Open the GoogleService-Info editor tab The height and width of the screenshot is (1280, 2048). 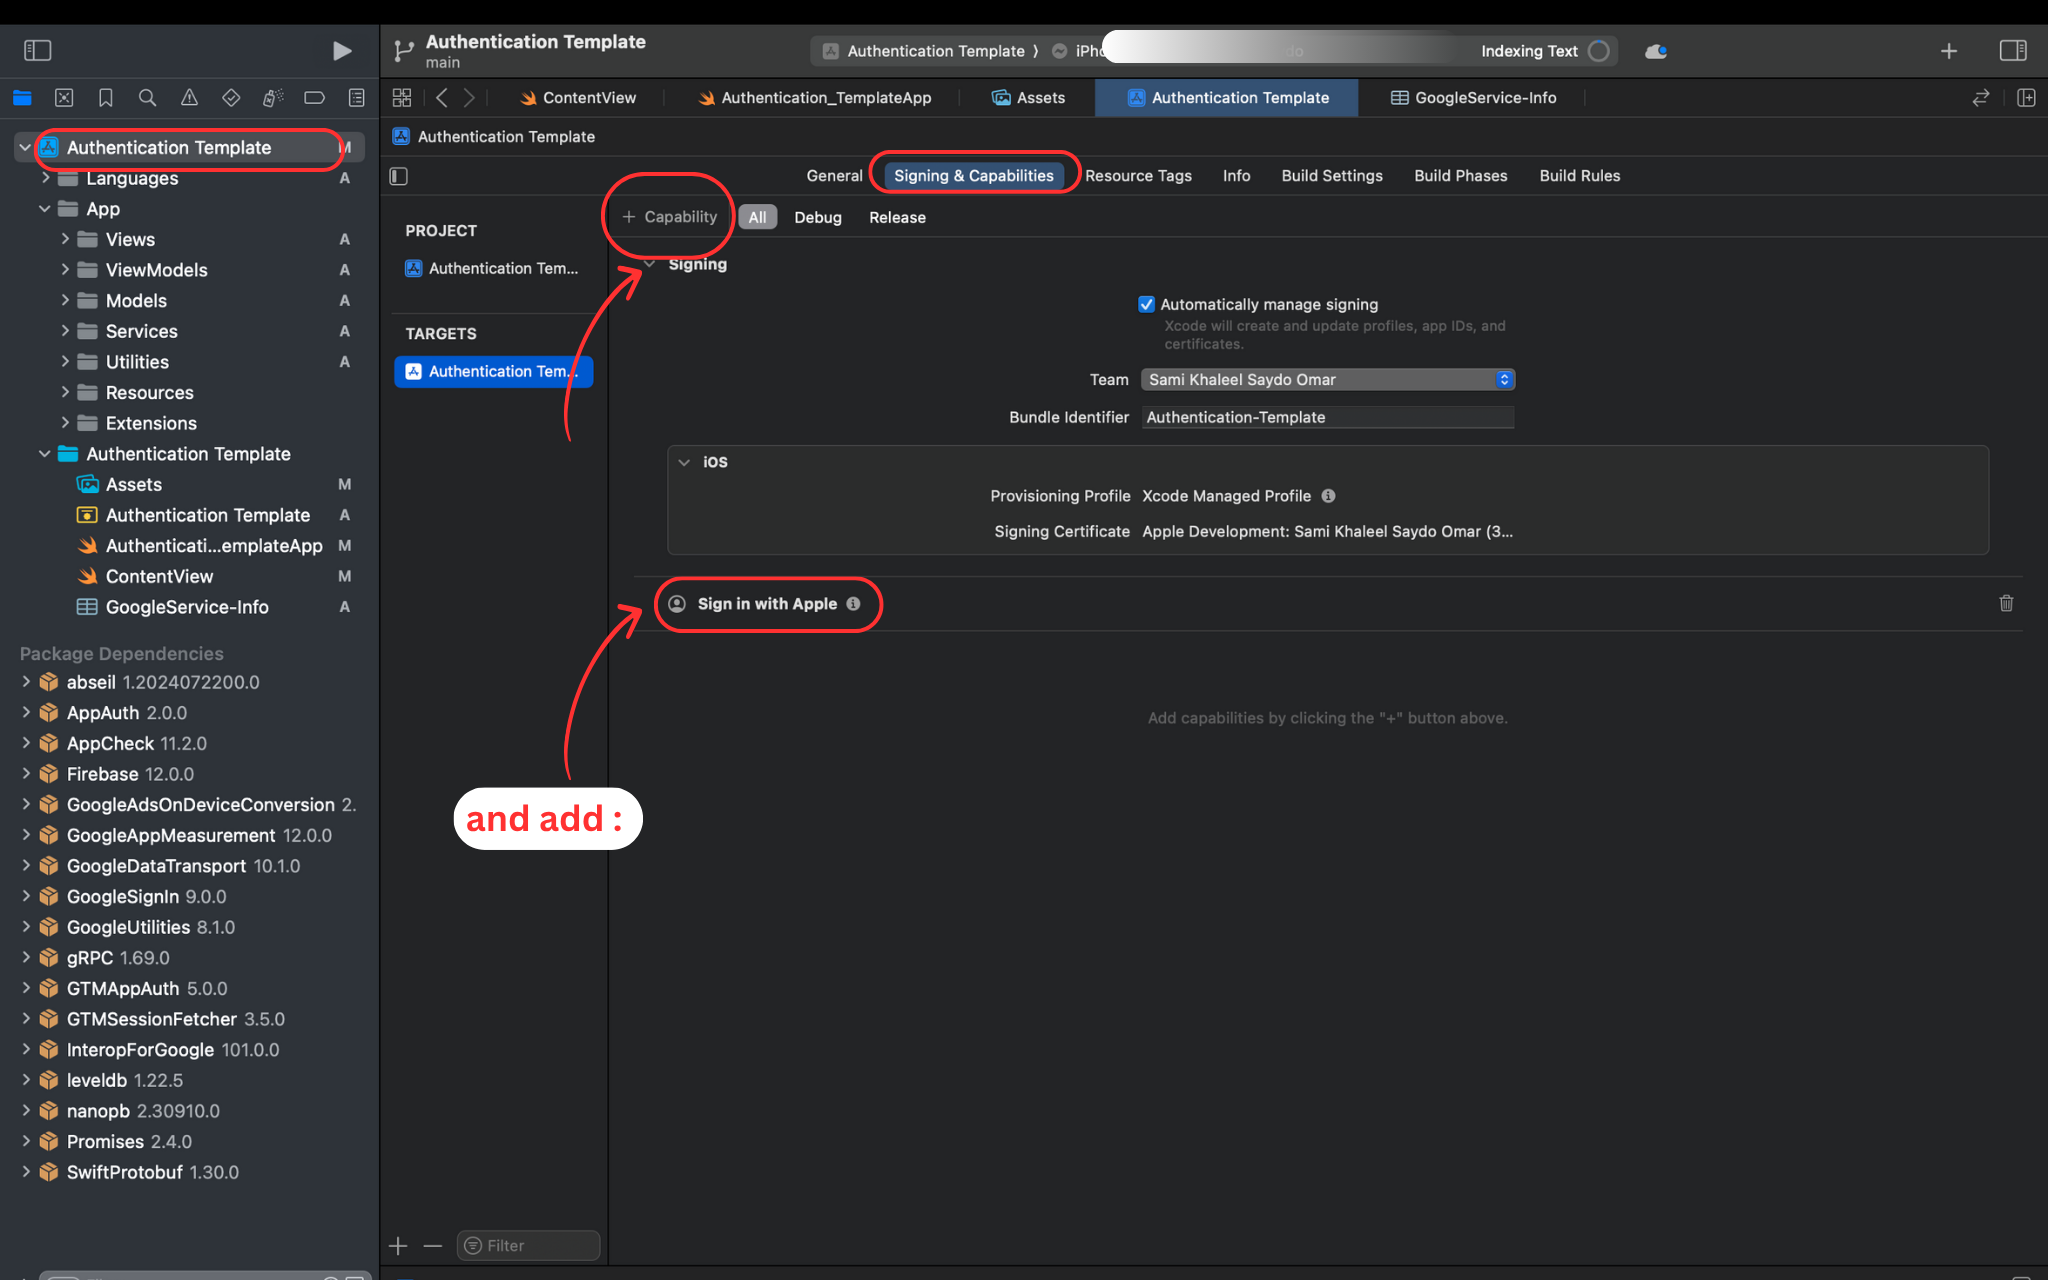coord(1474,98)
